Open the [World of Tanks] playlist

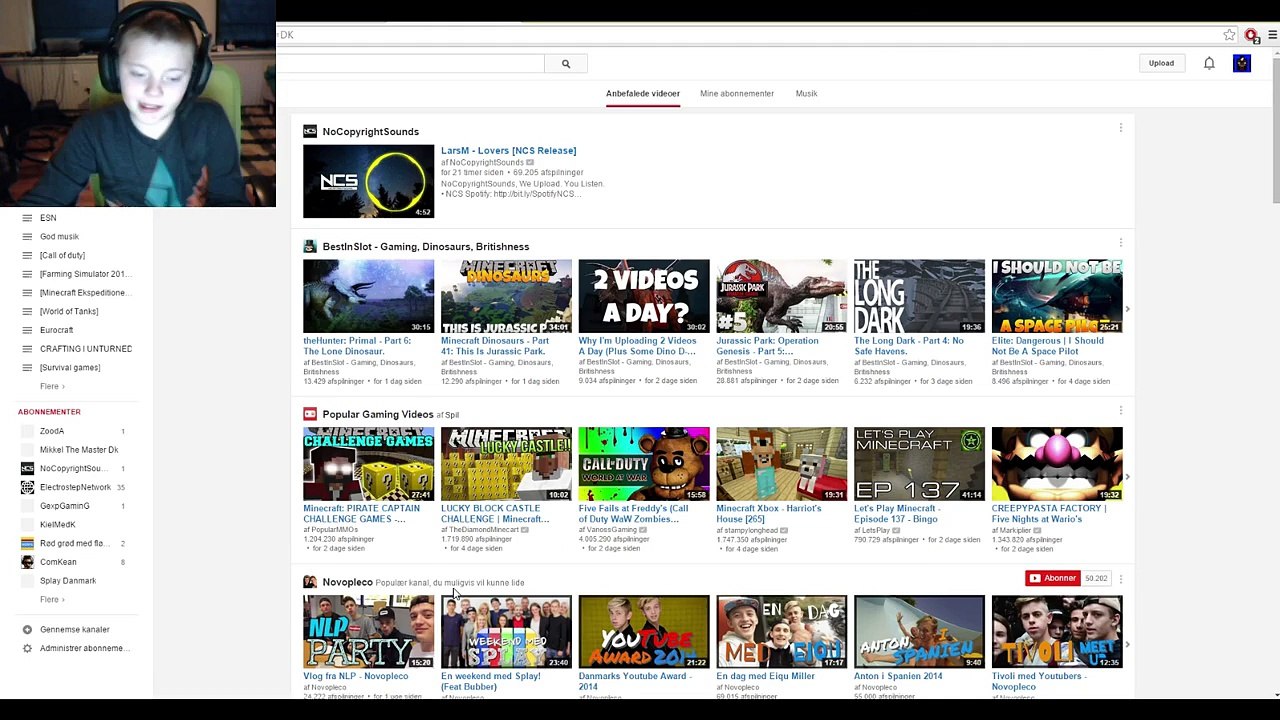coord(69,312)
